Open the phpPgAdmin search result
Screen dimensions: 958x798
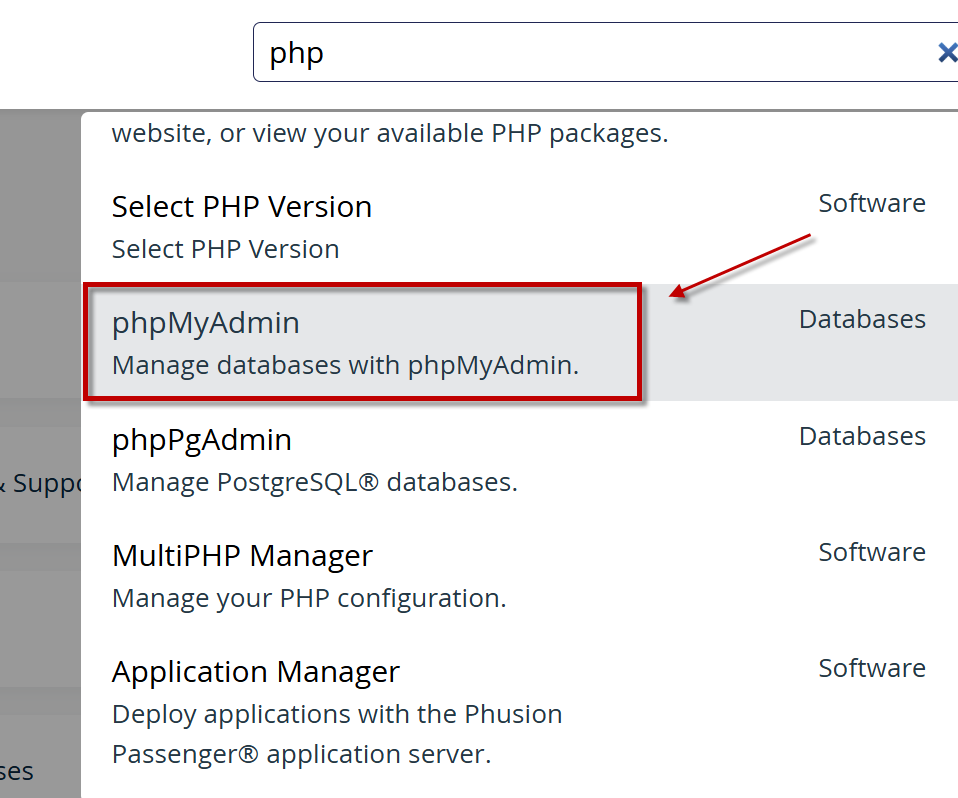[x=202, y=440]
